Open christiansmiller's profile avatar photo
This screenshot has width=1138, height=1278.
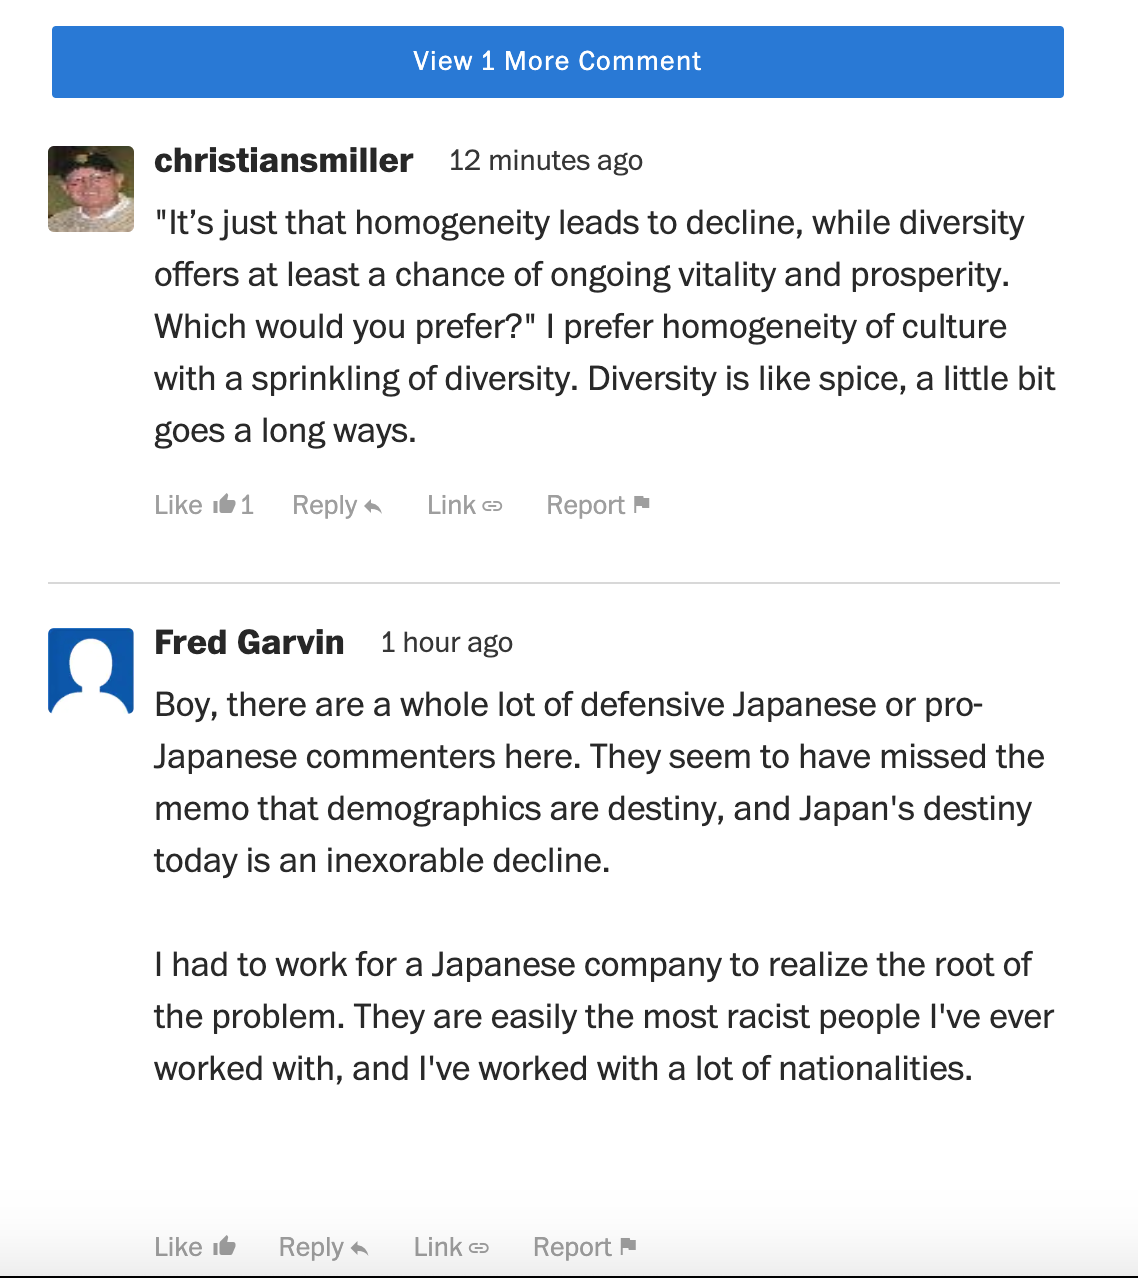[x=91, y=189]
